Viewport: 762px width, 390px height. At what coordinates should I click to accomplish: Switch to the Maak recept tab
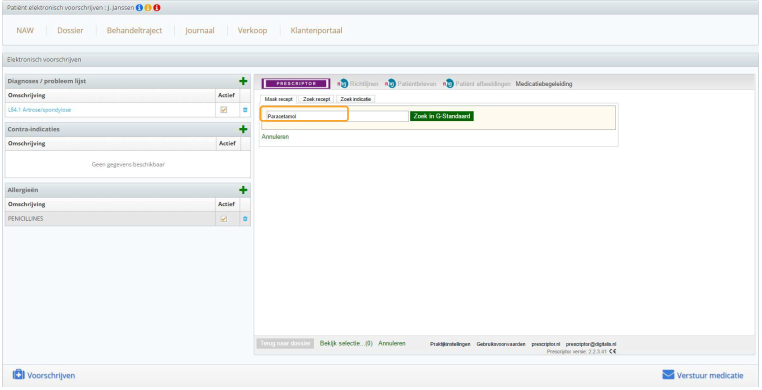coord(278,99)
